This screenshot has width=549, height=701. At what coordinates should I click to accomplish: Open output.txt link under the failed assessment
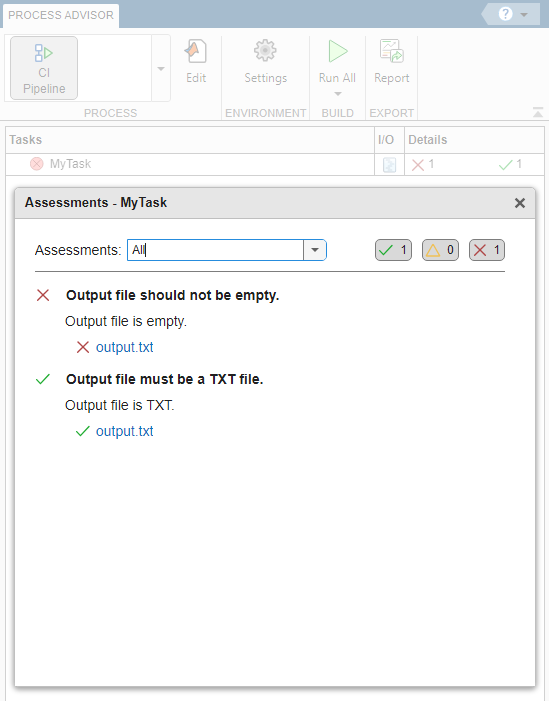[125, 347]
